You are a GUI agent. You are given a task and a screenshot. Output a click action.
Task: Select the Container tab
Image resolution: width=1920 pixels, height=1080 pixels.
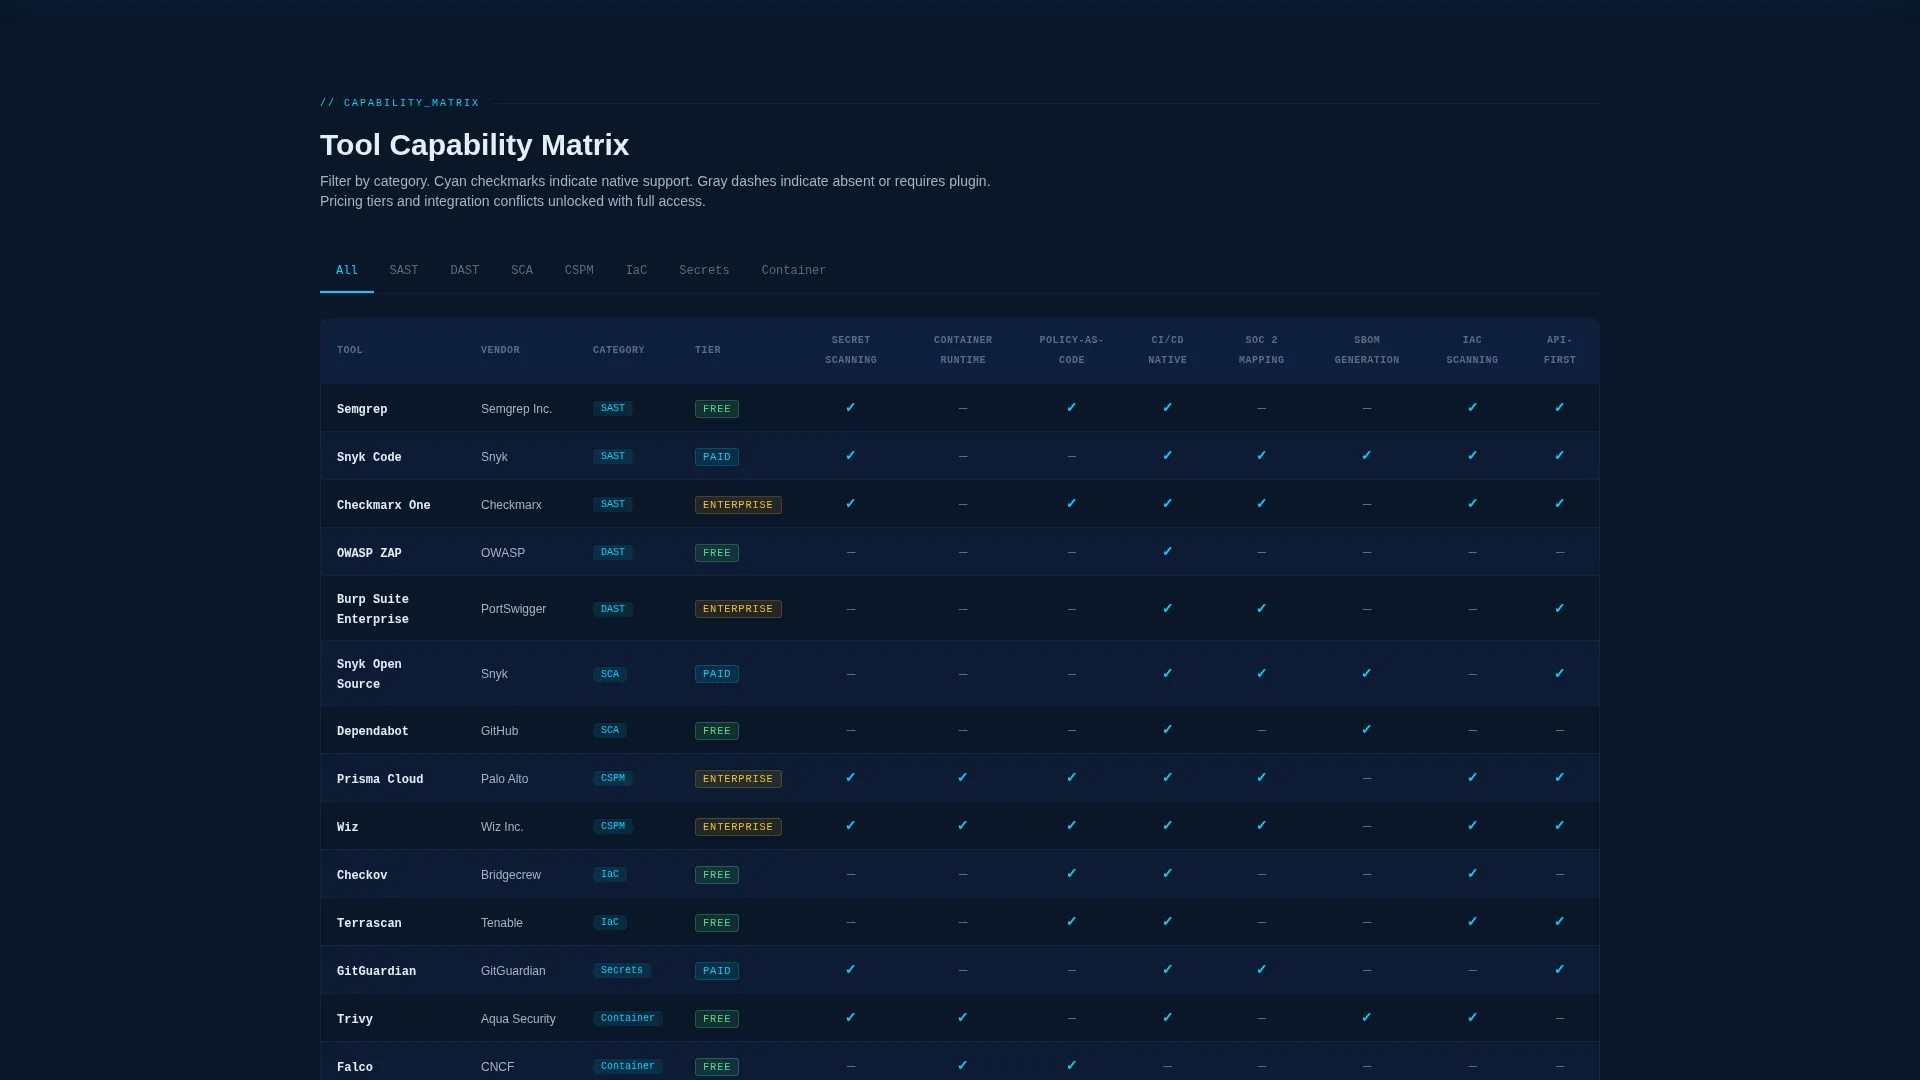coord(794,270)
